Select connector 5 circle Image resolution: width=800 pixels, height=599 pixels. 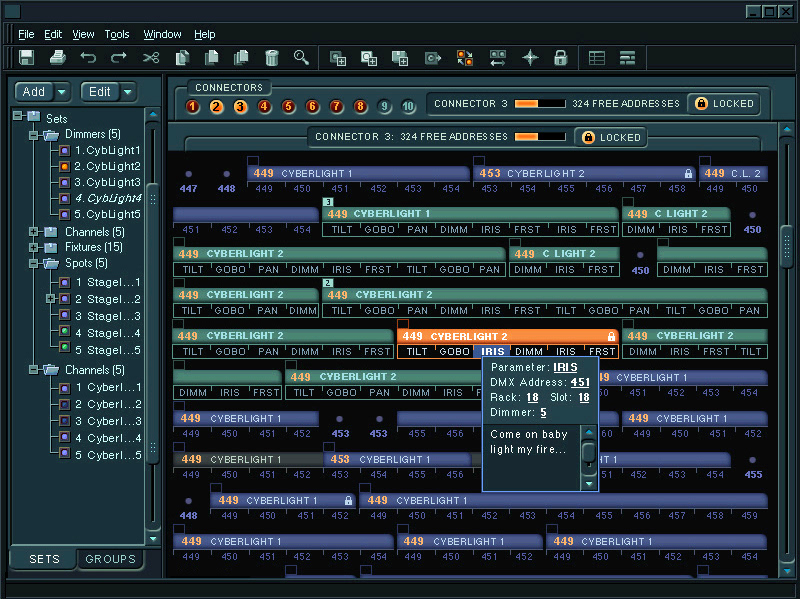(x=288, y=107)
